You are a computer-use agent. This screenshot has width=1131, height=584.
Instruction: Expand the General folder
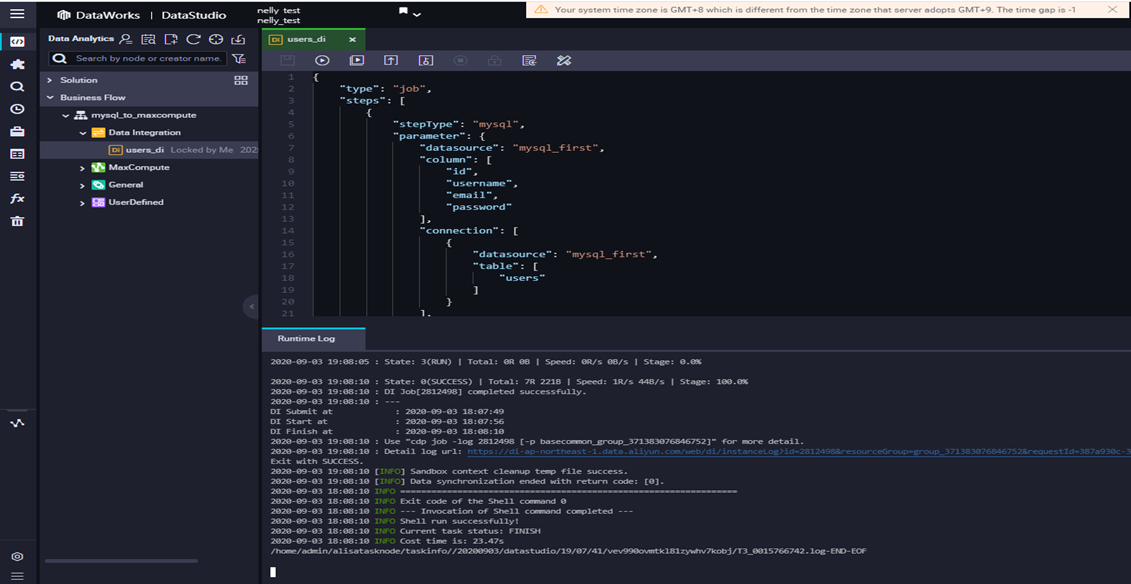pos(83,185)
